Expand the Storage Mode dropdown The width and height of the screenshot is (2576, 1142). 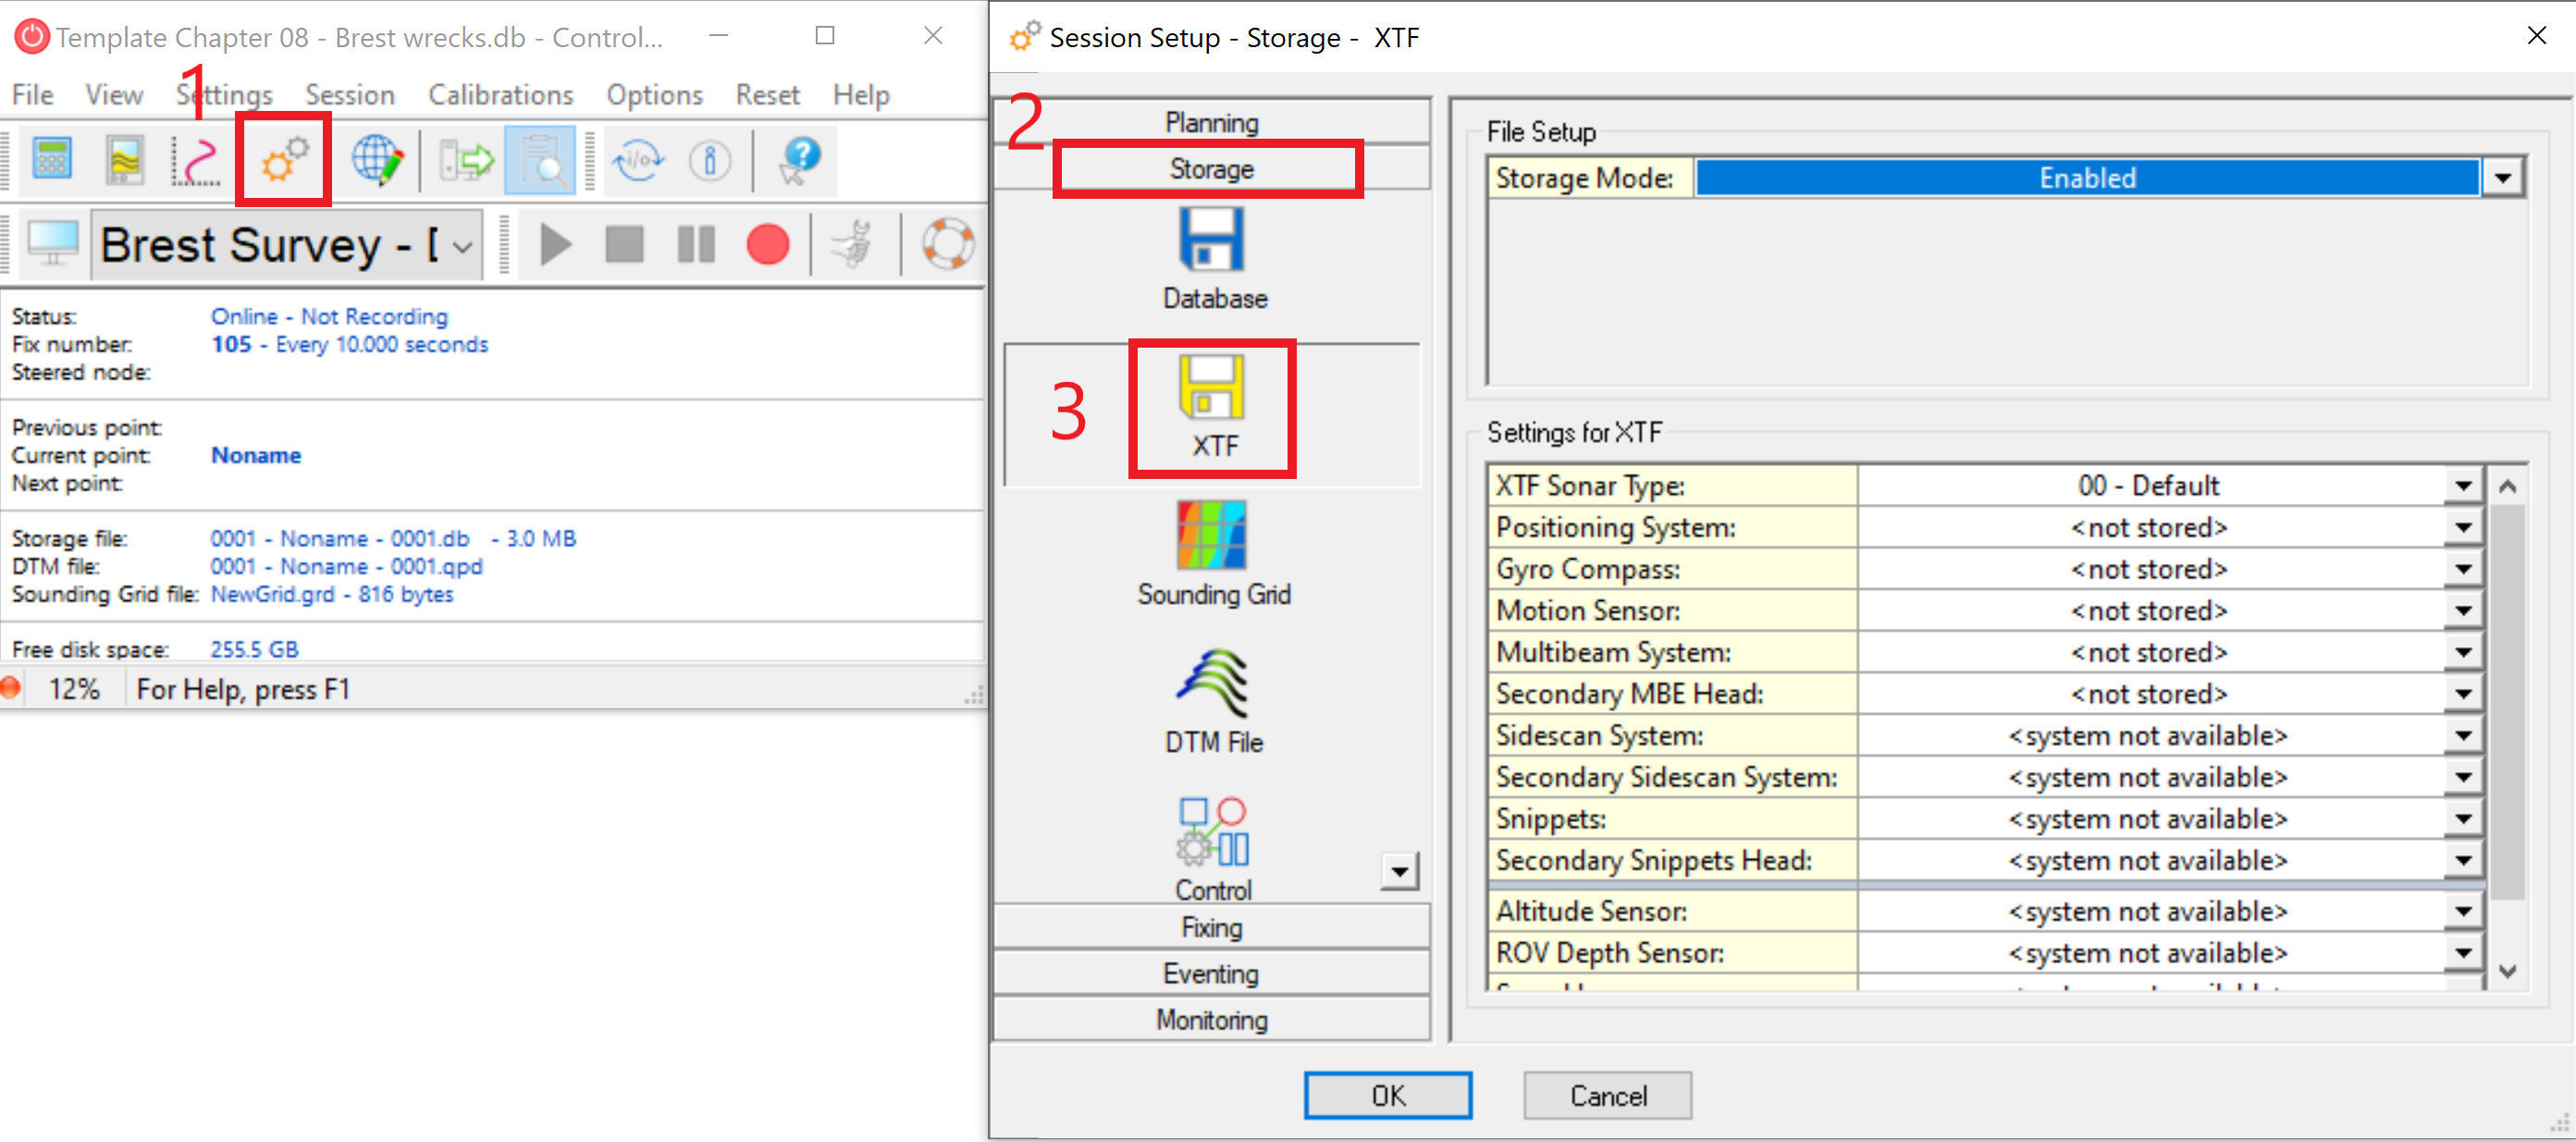[x=2502, y=179]
